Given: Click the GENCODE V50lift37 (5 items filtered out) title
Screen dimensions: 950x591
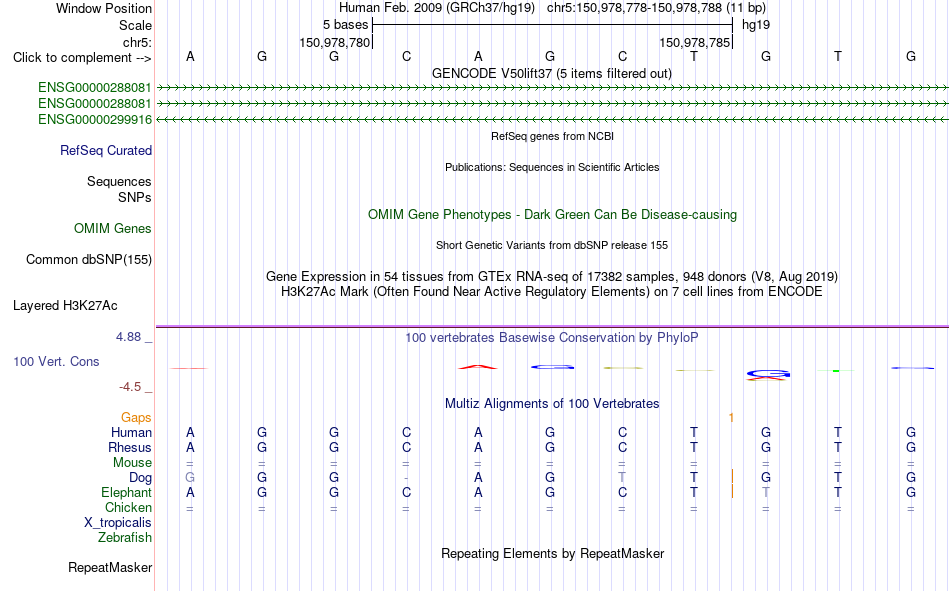Looking at the screenshot, I should [552, 73].
